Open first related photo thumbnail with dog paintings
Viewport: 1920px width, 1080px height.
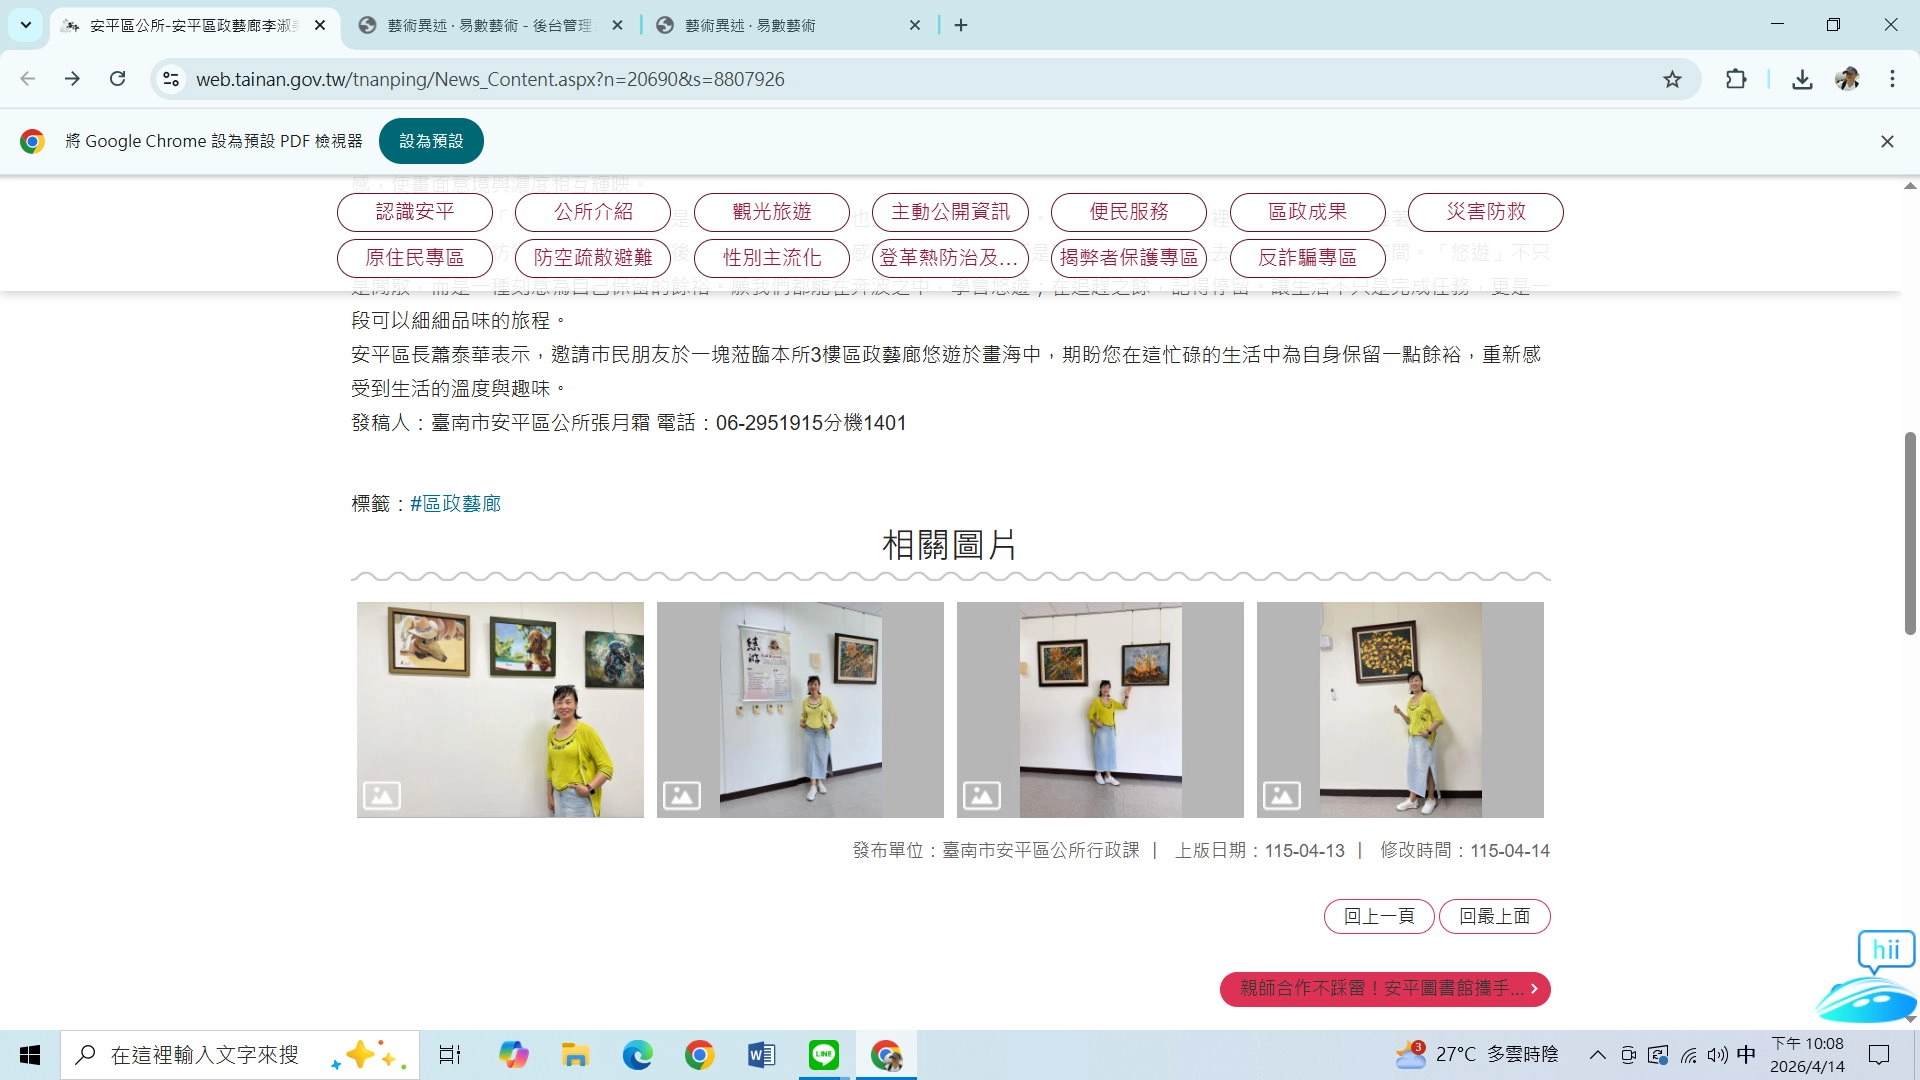(500, 709)
